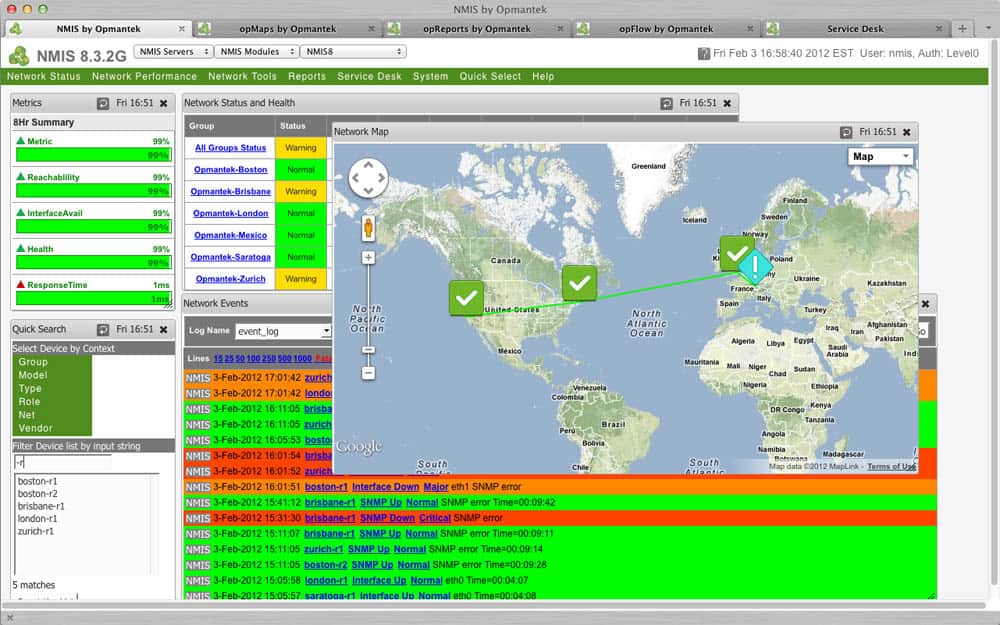Click the Interface Down event link

(x=385, y=487)
